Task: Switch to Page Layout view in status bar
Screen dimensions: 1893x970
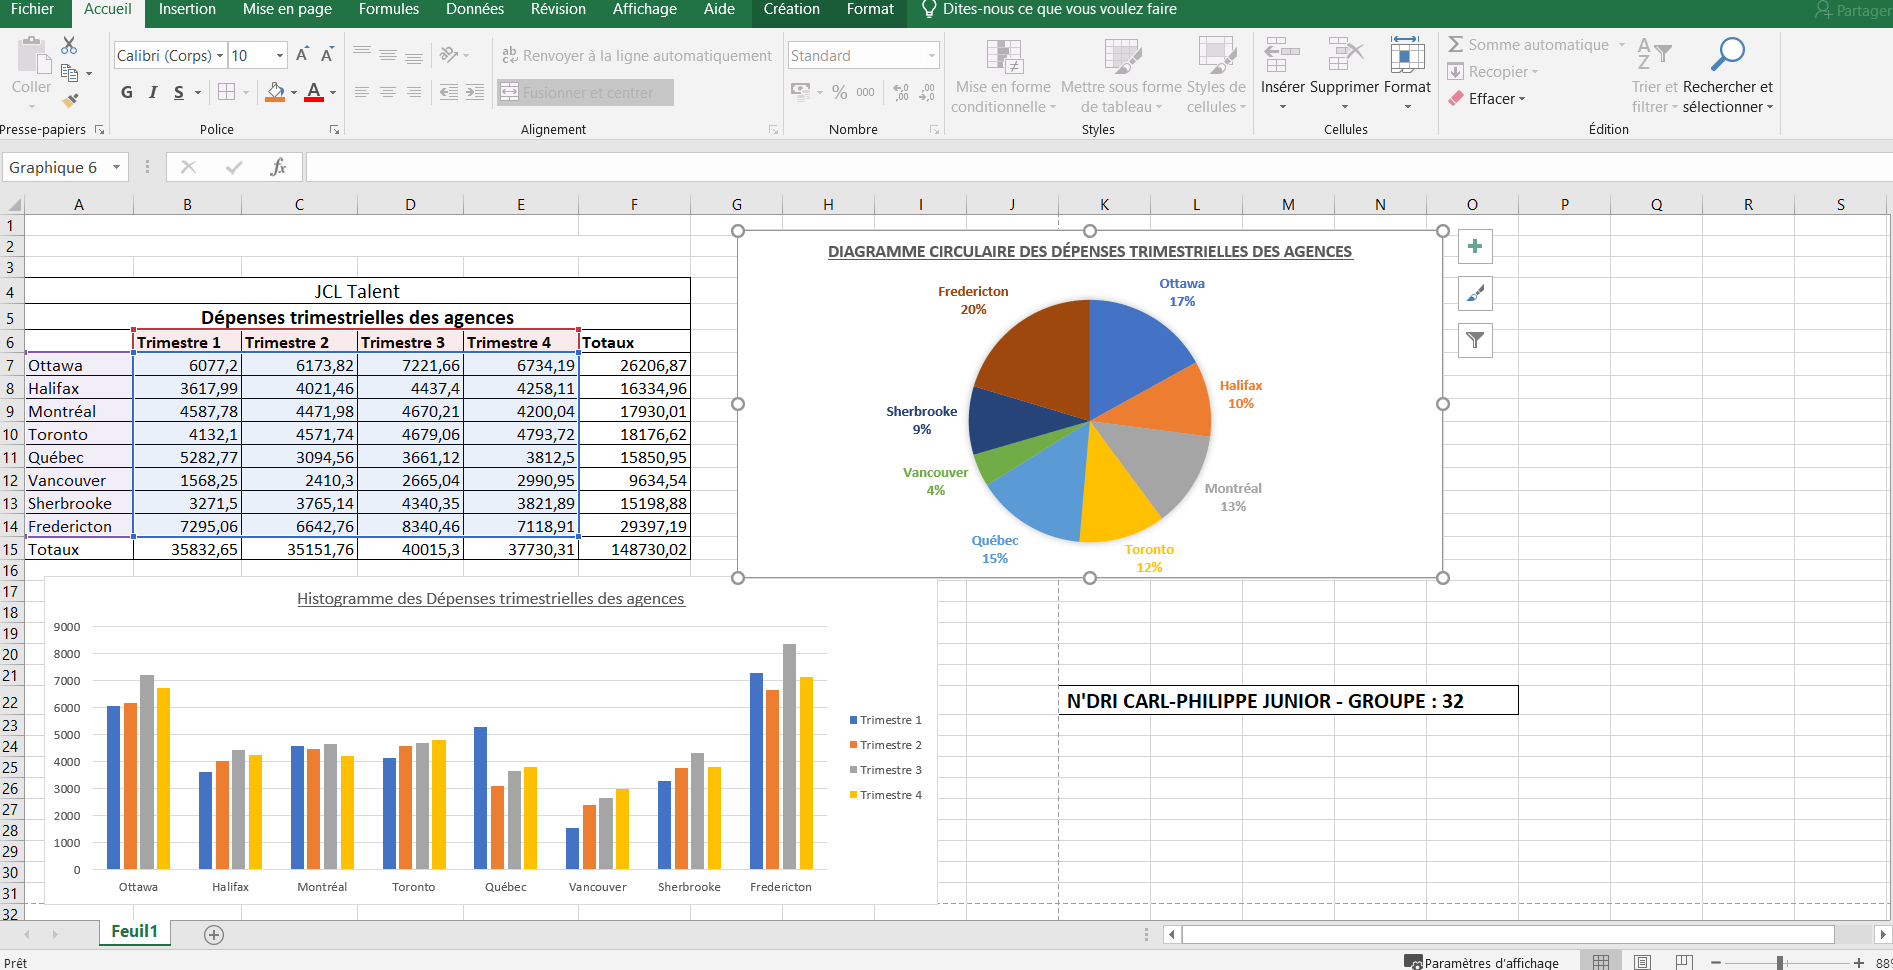Action: click(x=1642, y=962)
